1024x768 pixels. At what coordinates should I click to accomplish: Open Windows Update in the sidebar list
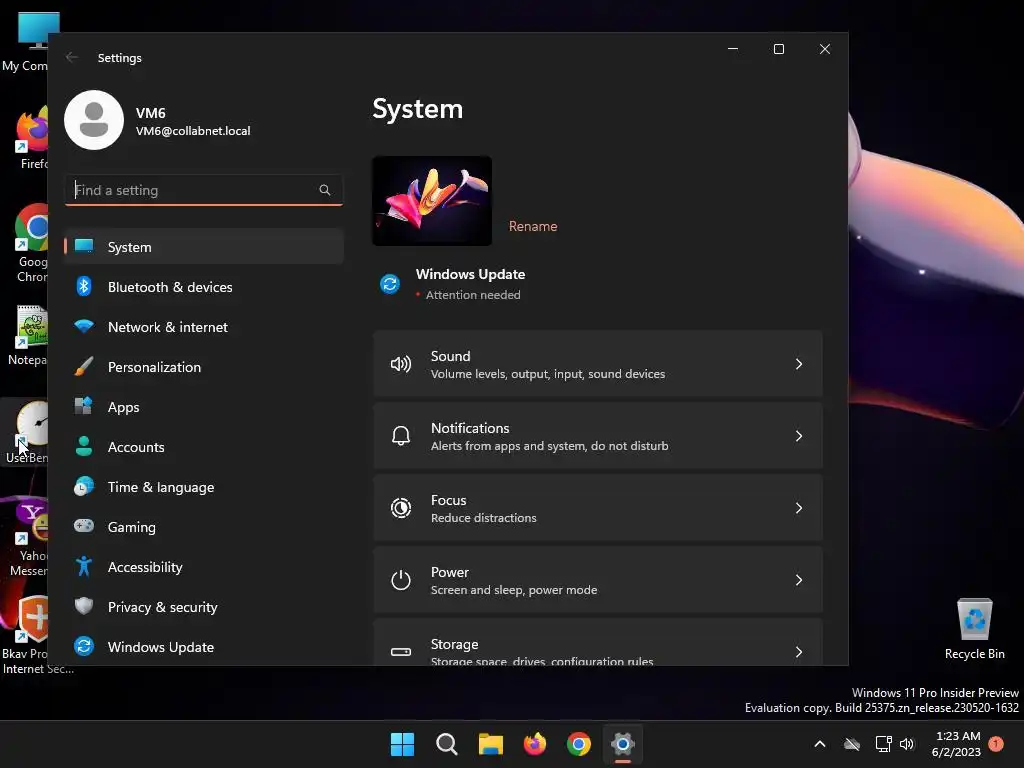[204, 647]
